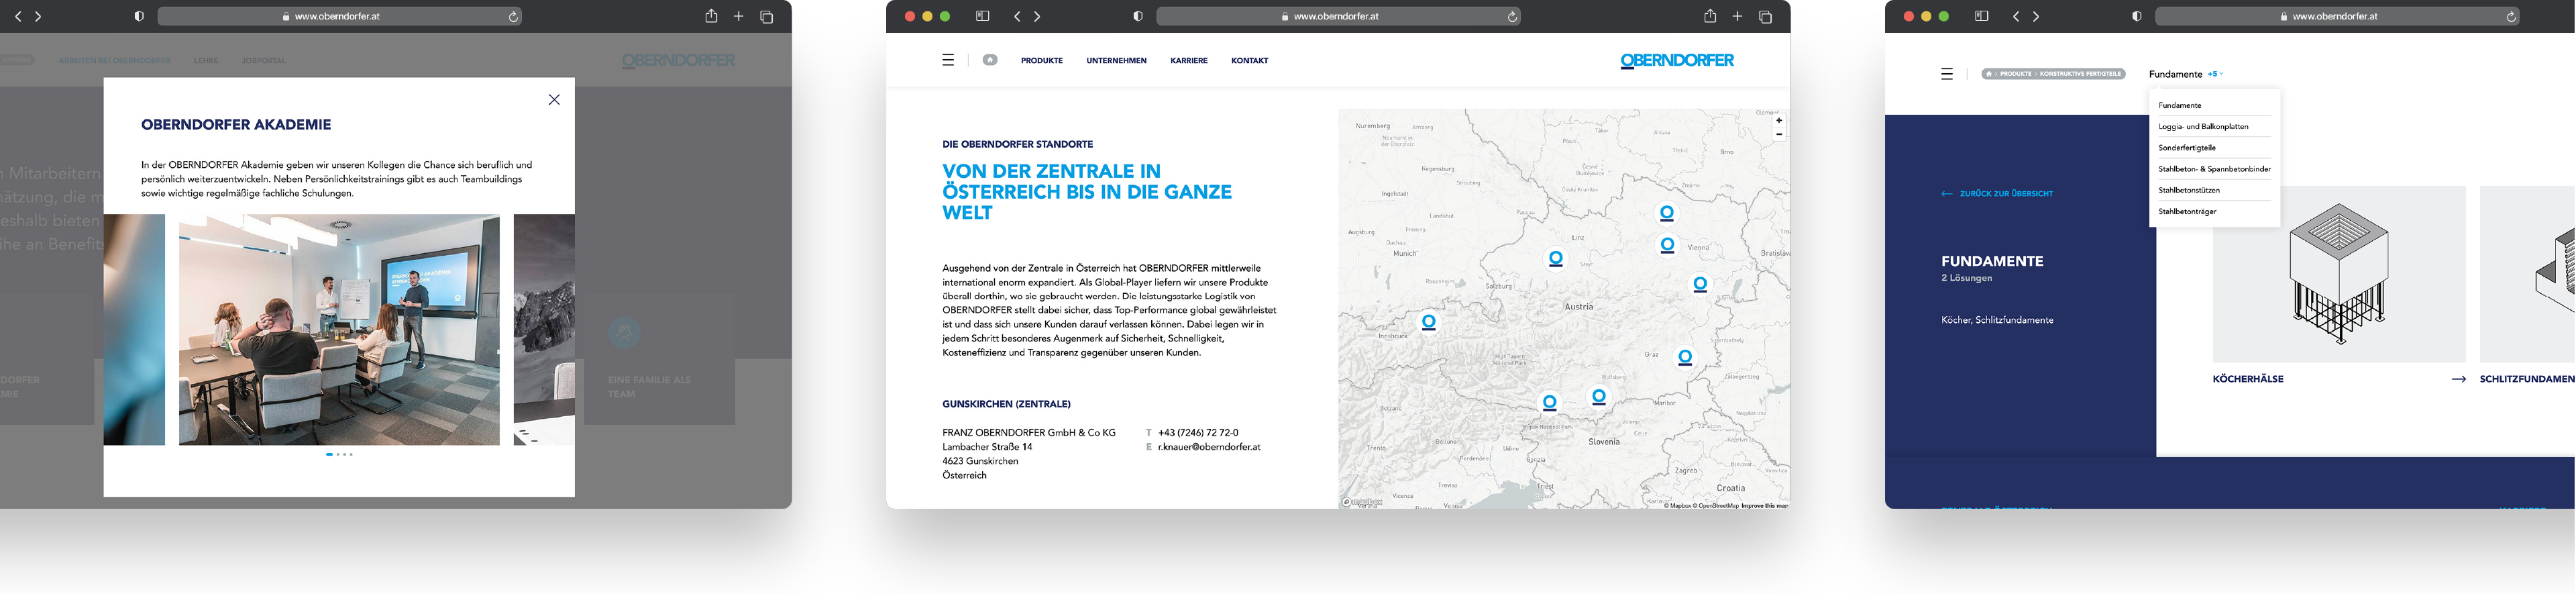The width and height of the screenshot is (2576, 594).
Task: Click the phone number +43 (7246) 72 72-0
Action: (x=1198, y=433)
